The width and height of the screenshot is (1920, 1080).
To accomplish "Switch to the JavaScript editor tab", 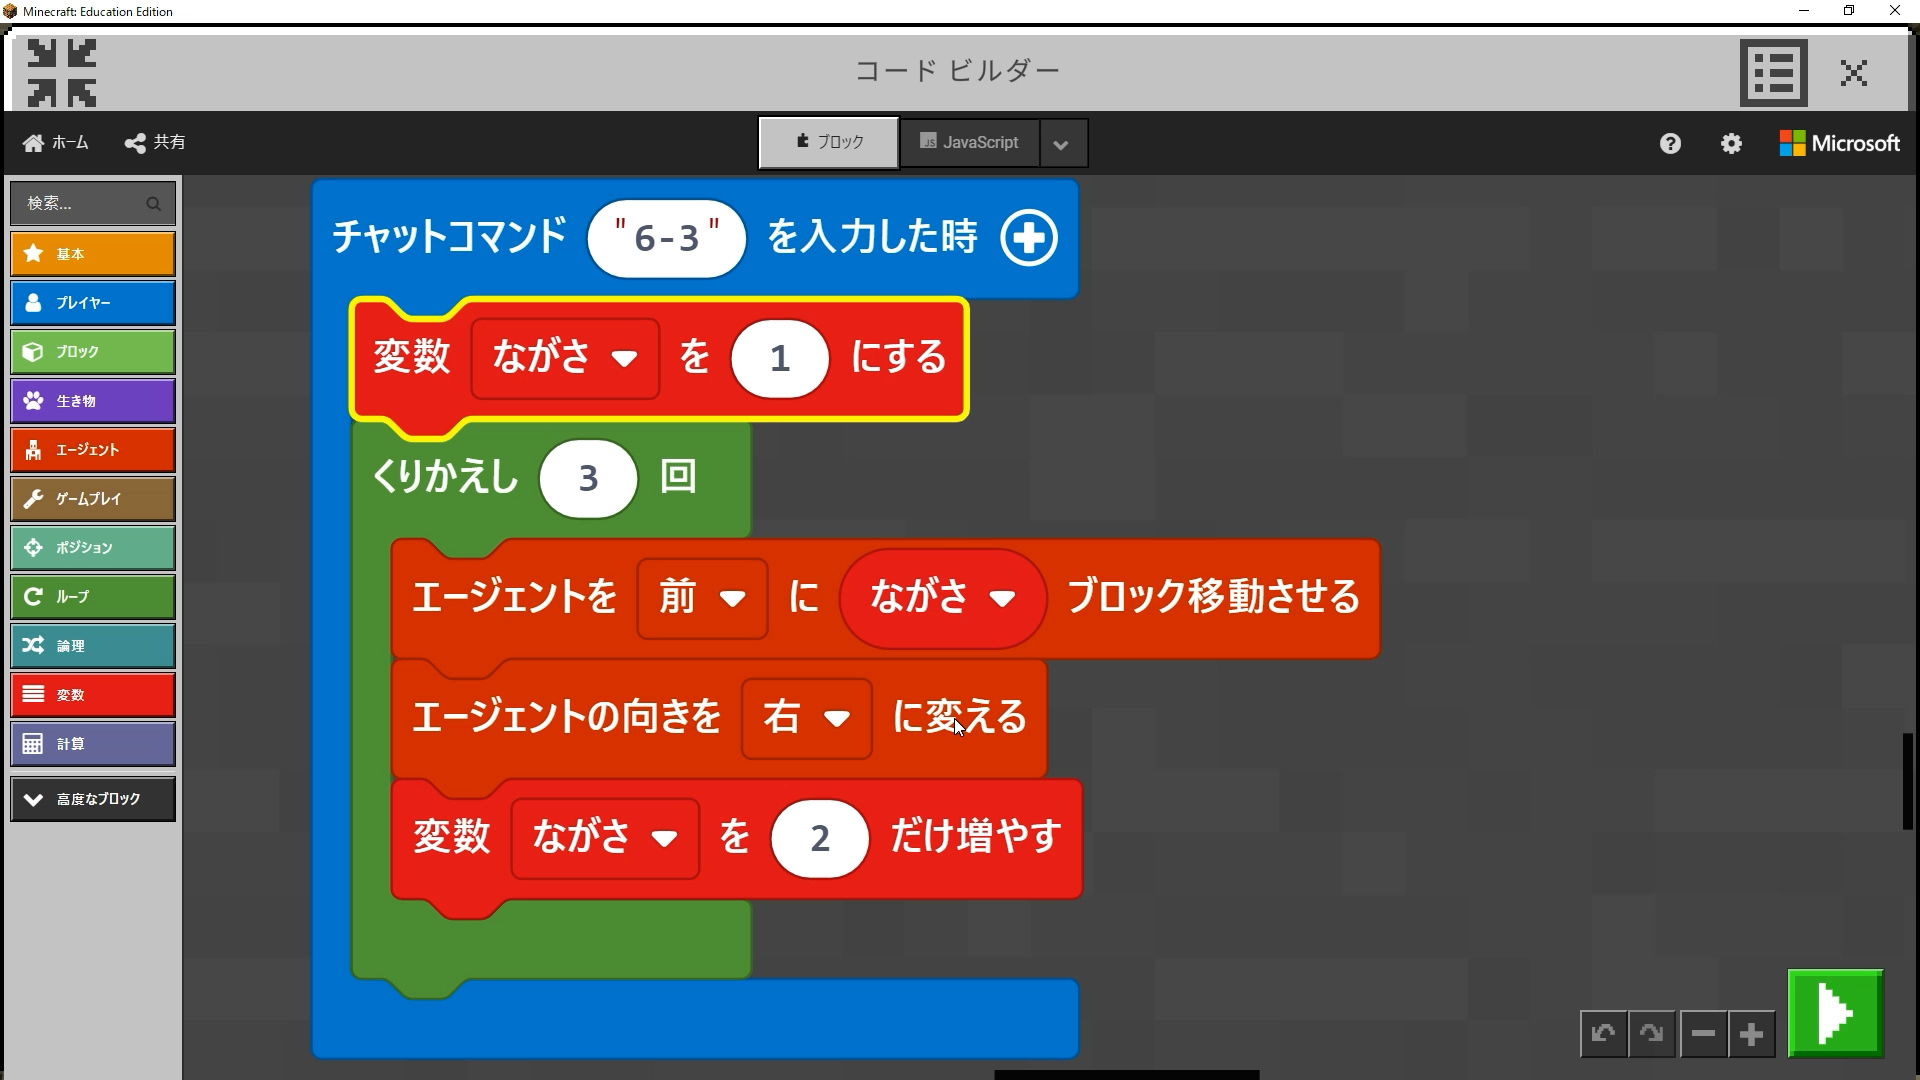I will coord(969,143).
